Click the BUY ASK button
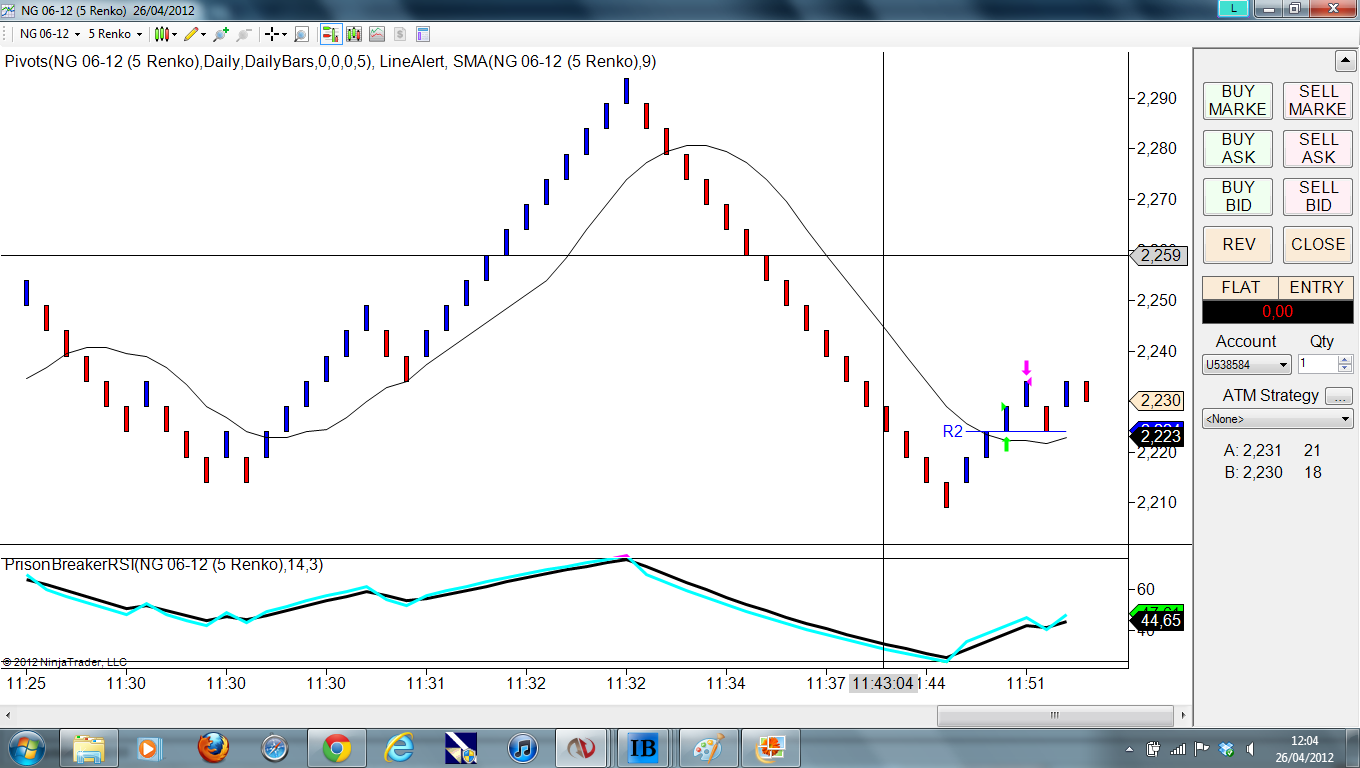Image resolution: width=1360 pixels, height=768 pixels. tap(1237, 148)
